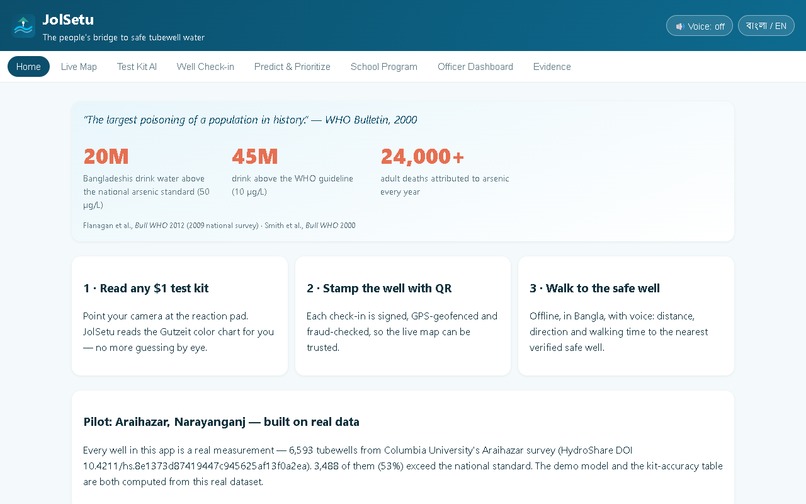This screenshot has height=504, width=806.
Task: Click the Flanagan et al. citation line
Action: click(x=219, y=225)
